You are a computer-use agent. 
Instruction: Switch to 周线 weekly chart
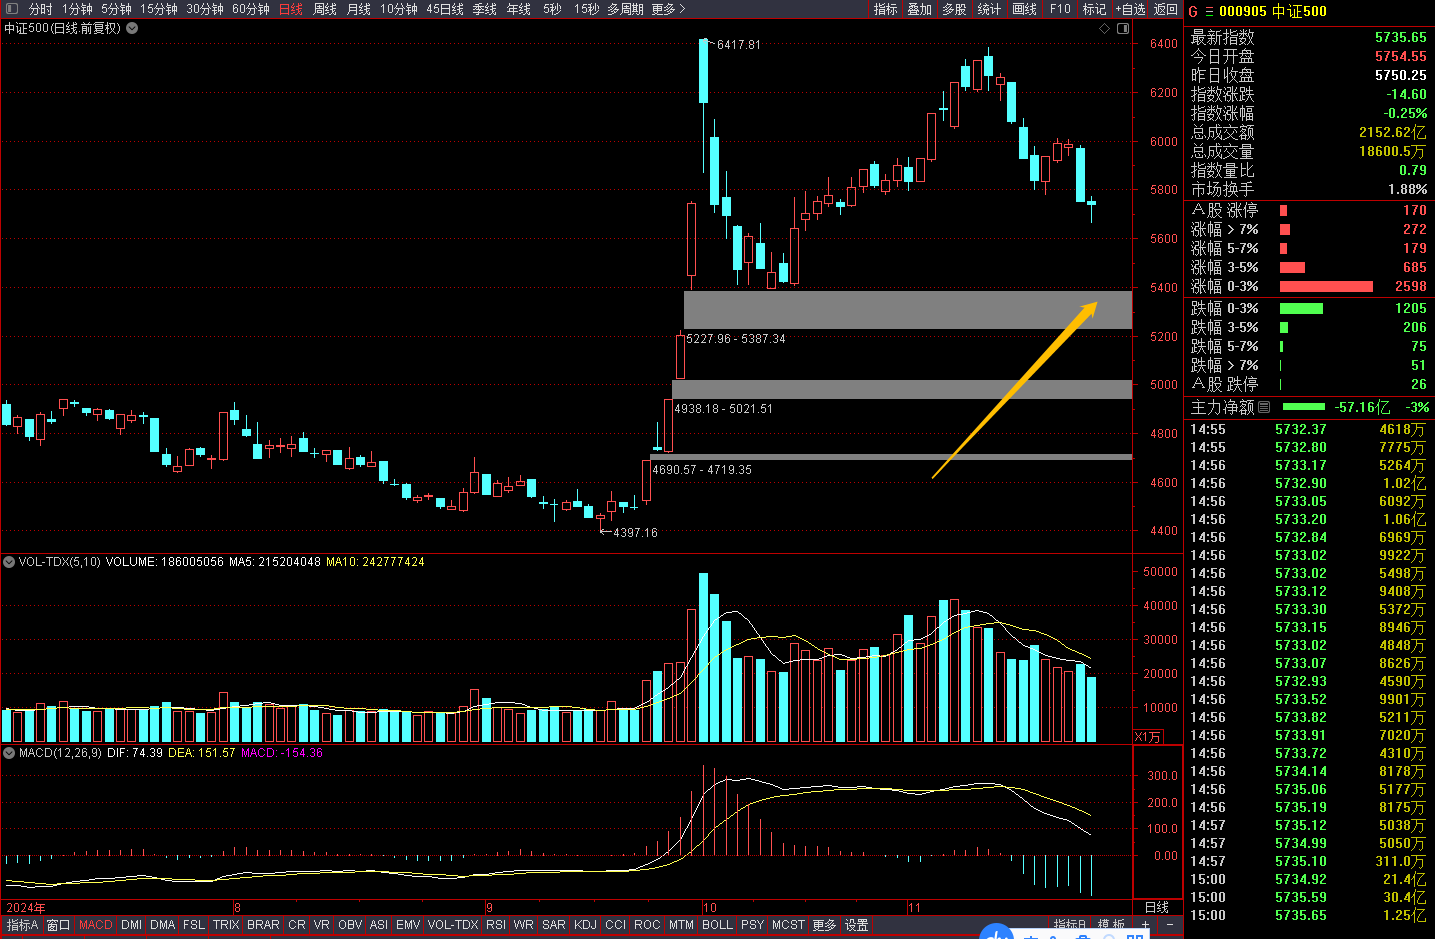click(x=325, y=9)
